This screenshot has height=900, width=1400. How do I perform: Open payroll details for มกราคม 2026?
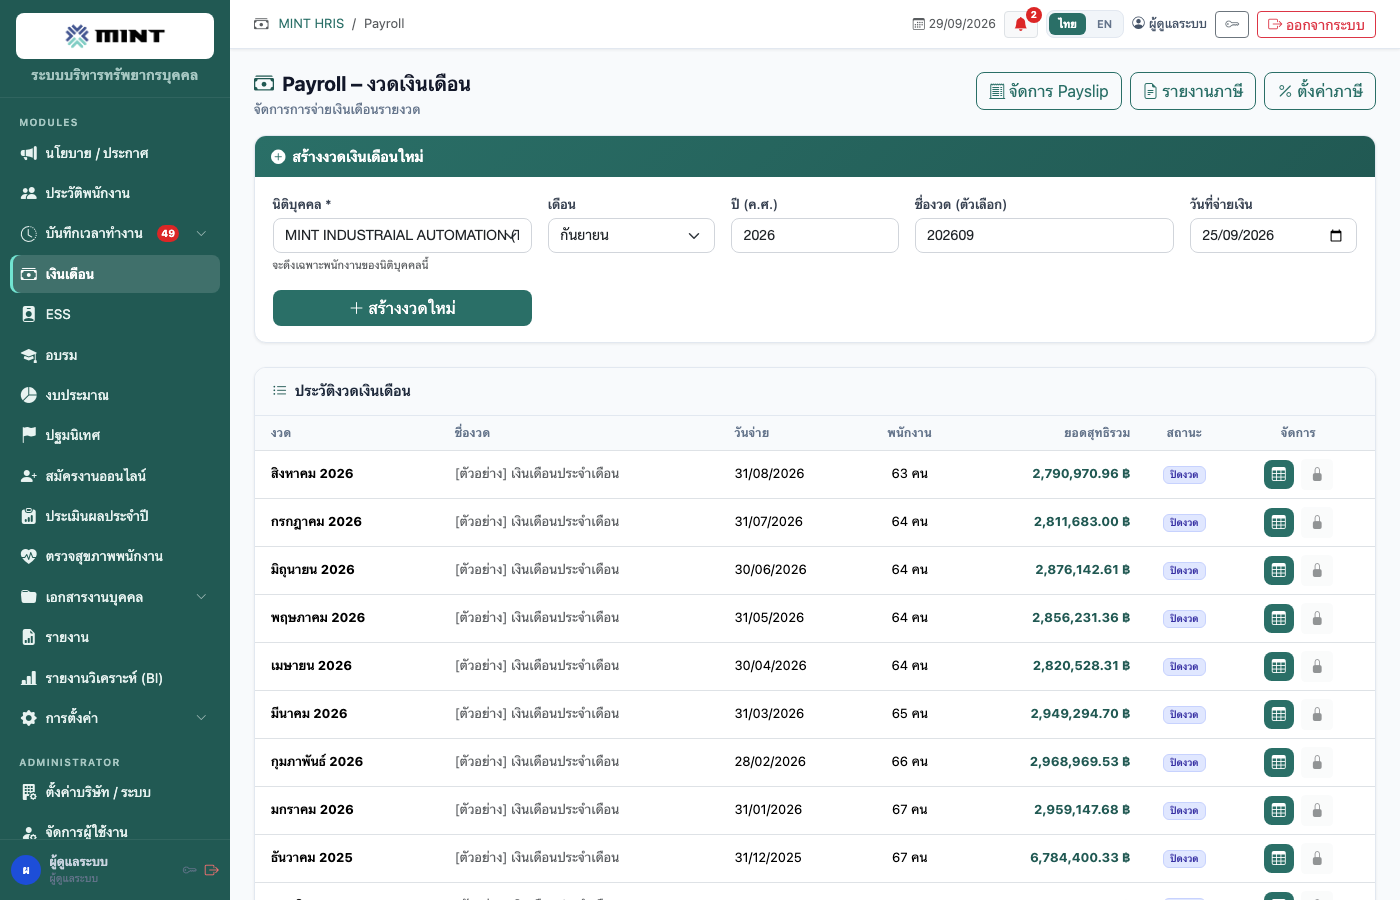1279,811
